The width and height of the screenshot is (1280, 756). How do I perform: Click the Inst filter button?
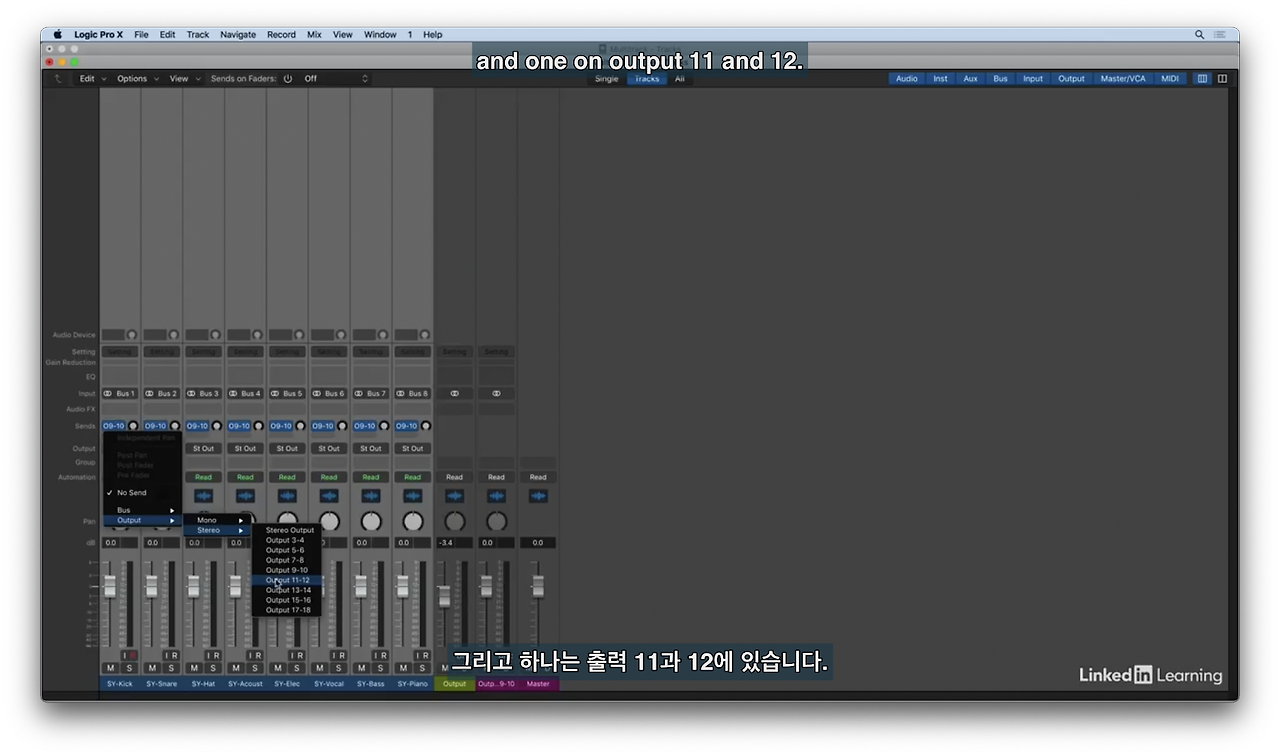point(940,79)
